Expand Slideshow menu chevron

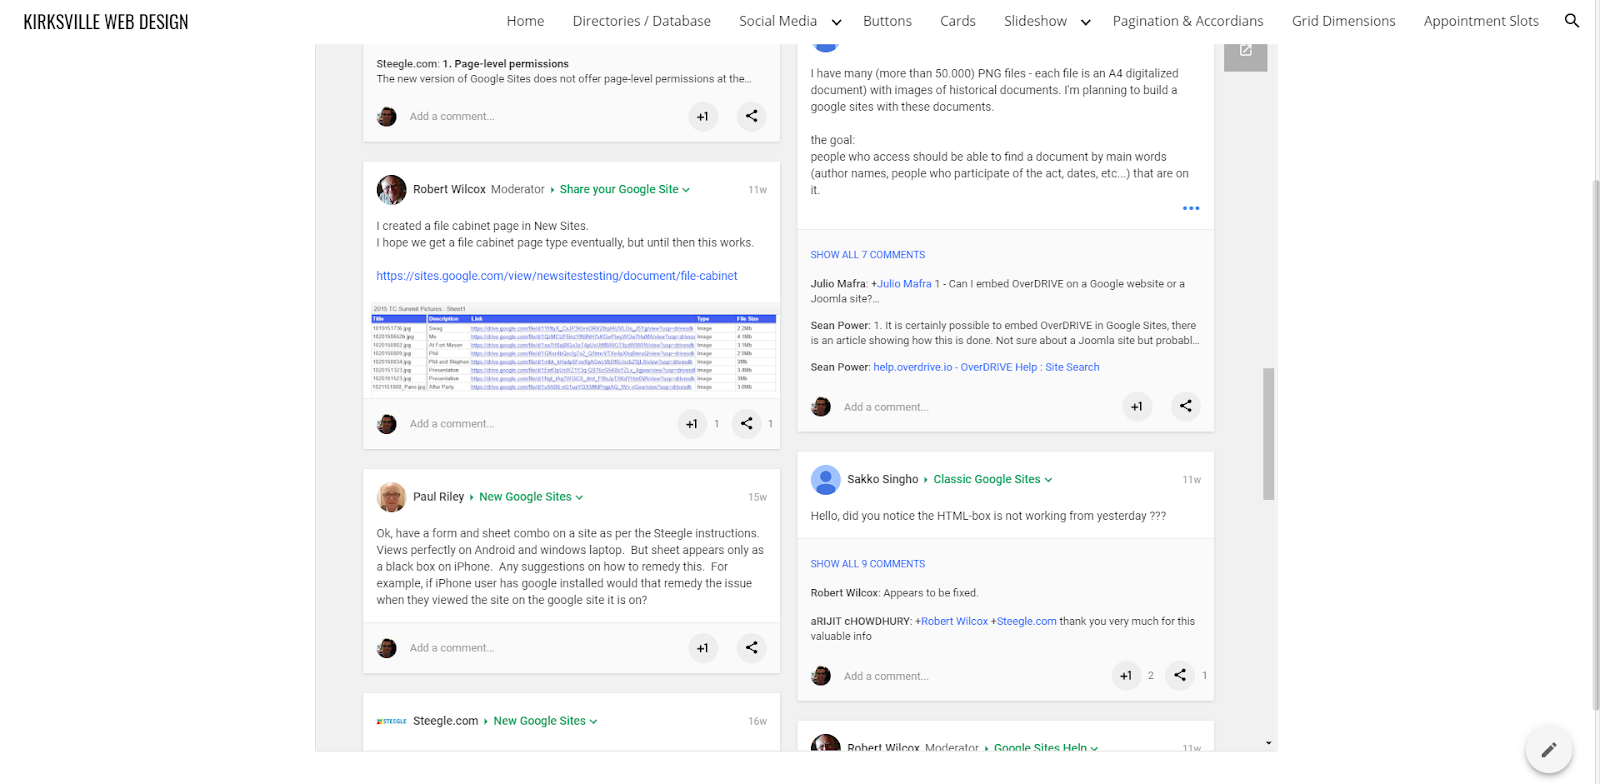pos(1085,22)
